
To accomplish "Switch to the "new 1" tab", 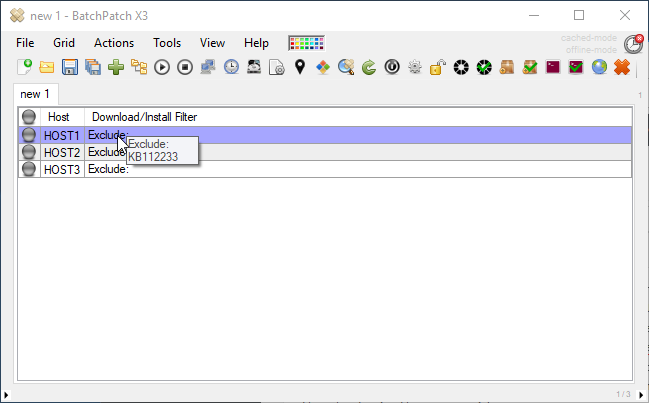I will point(36,93).
